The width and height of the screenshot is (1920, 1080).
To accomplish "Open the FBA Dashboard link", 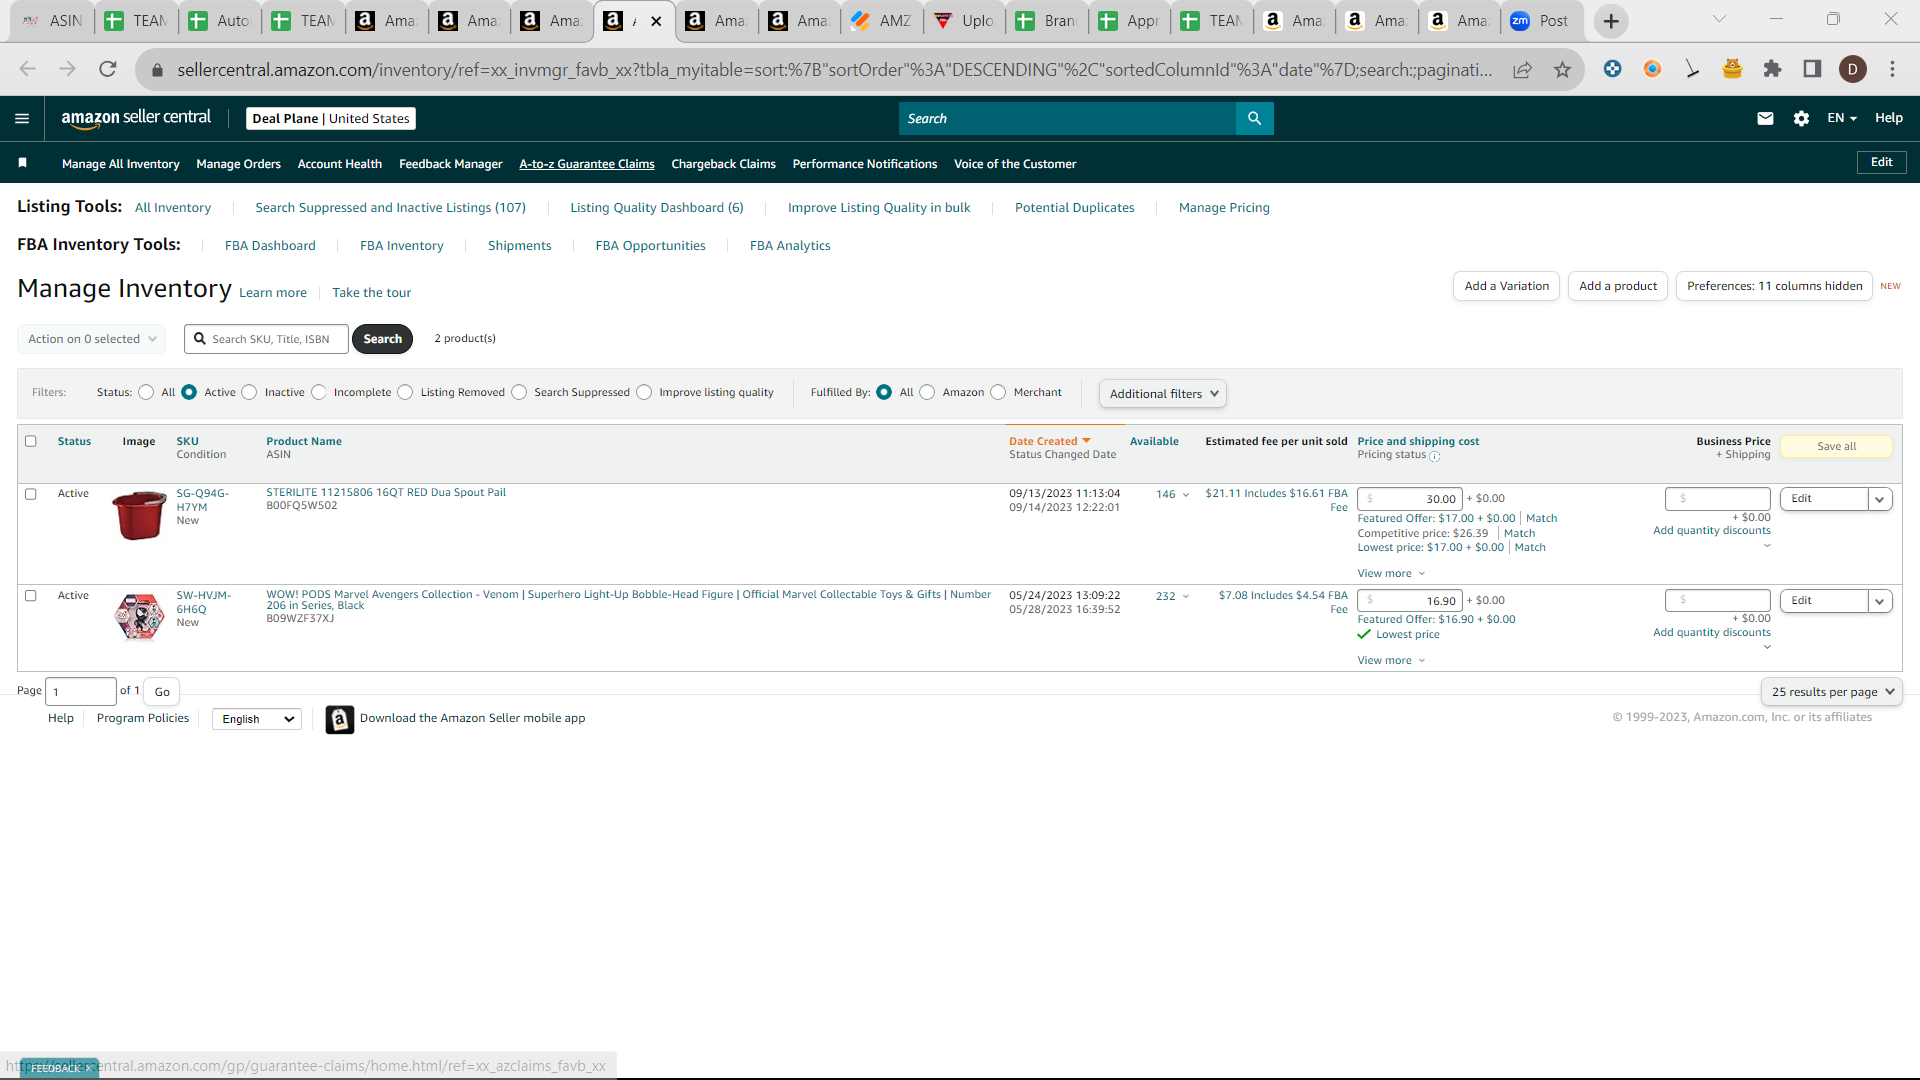I will pyautogui.click(x=270, y=246).
